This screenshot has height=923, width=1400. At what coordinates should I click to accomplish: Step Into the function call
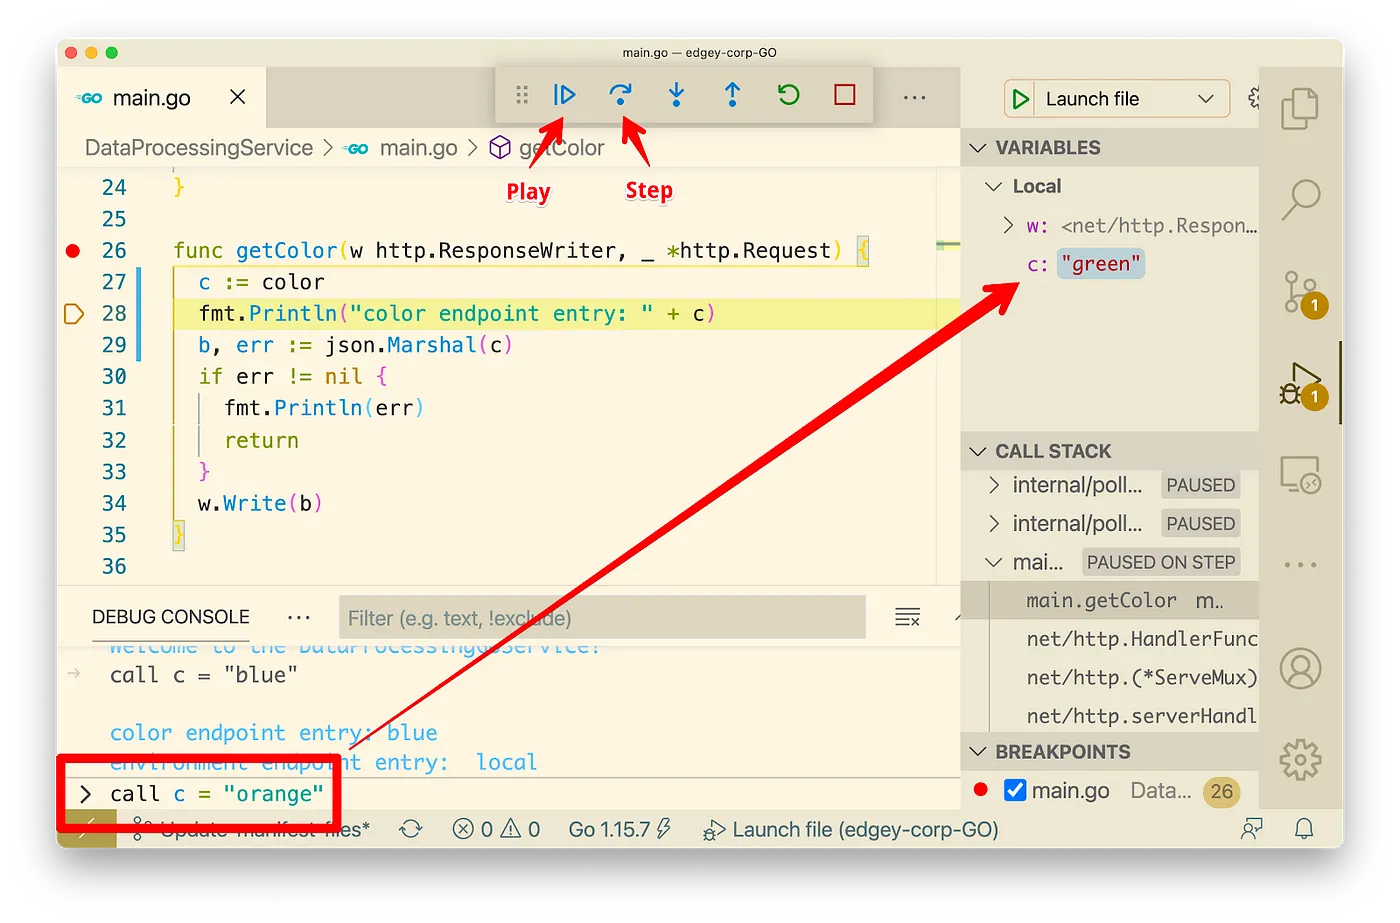(676, 95)
